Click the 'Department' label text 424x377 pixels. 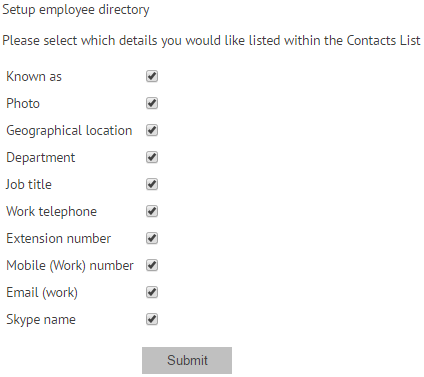click(x=41, y=158)
